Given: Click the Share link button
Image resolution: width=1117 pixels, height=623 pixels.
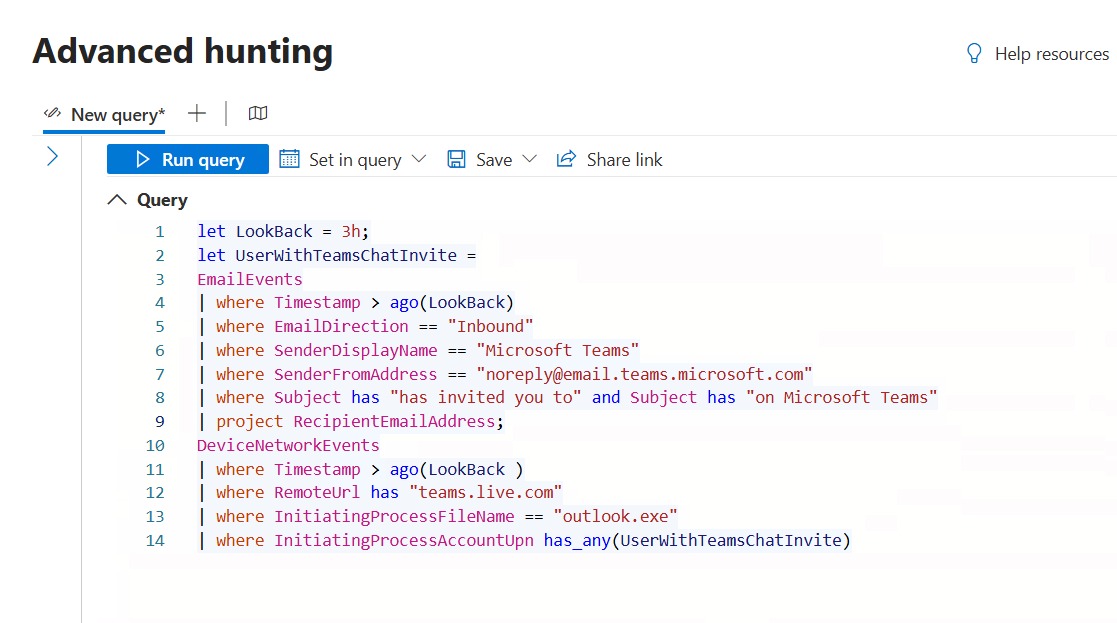Looking at the screenshot, I should (x=609, y=159).
